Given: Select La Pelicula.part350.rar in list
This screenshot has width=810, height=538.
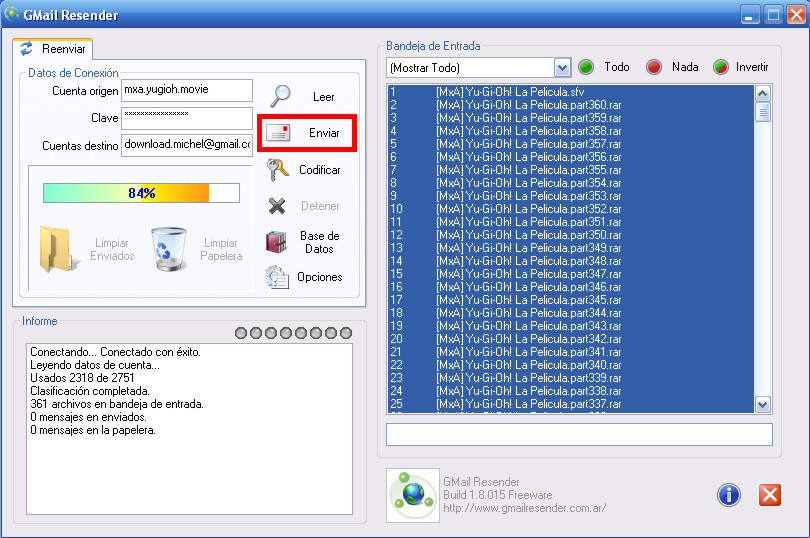Looking at the screenshot, I should pos(529,235).
